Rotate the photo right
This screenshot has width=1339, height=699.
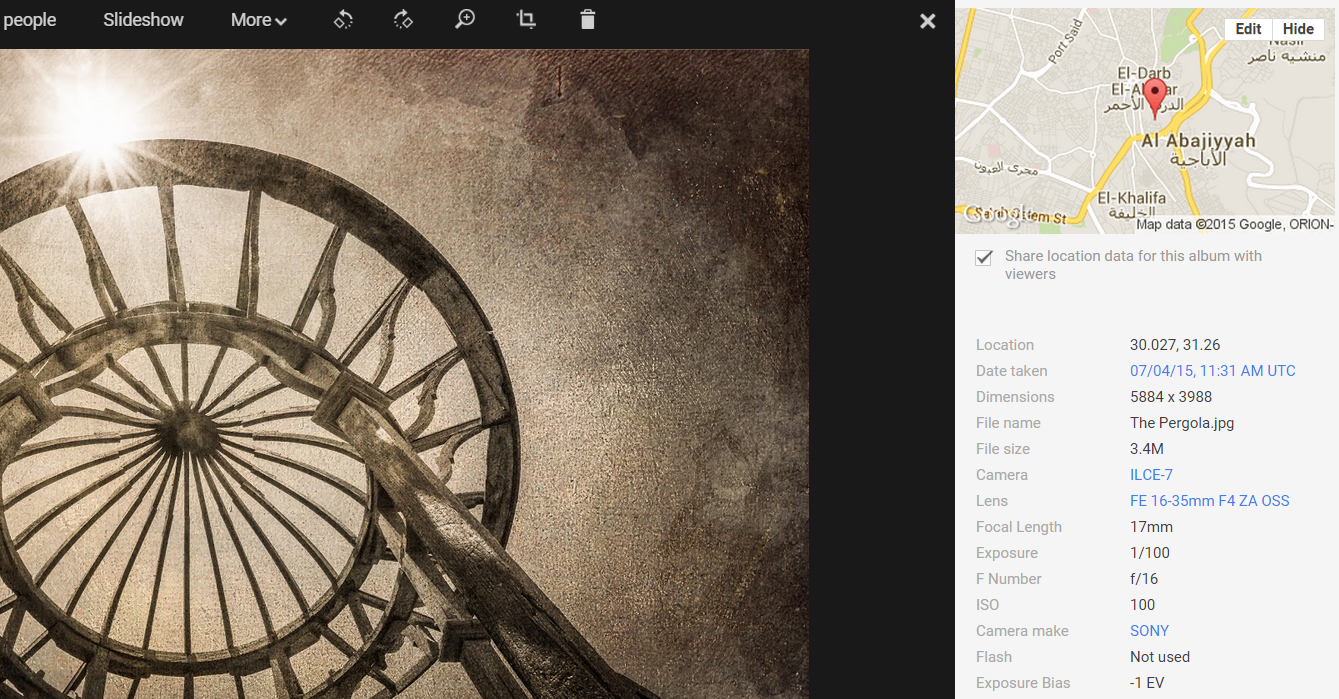pos(404,20)
